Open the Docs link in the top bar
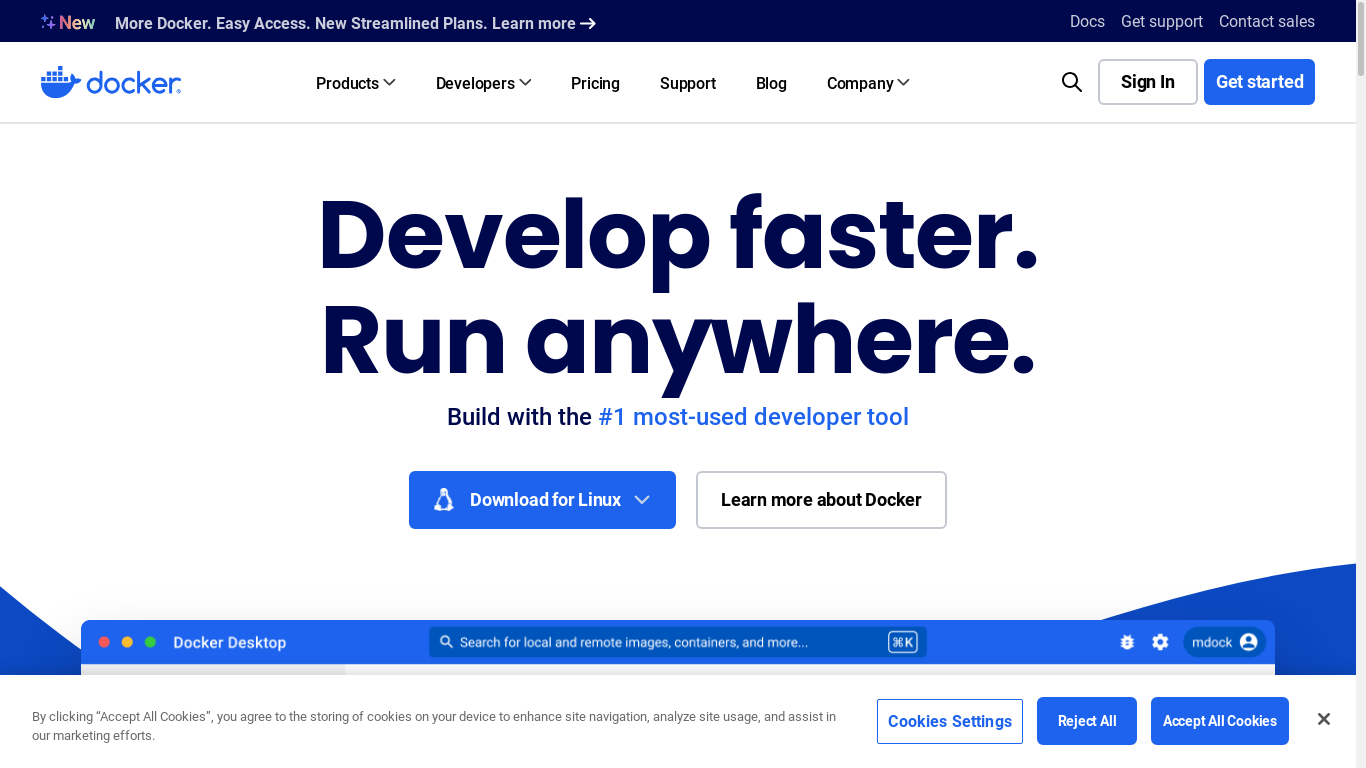 pos(1087,21)
